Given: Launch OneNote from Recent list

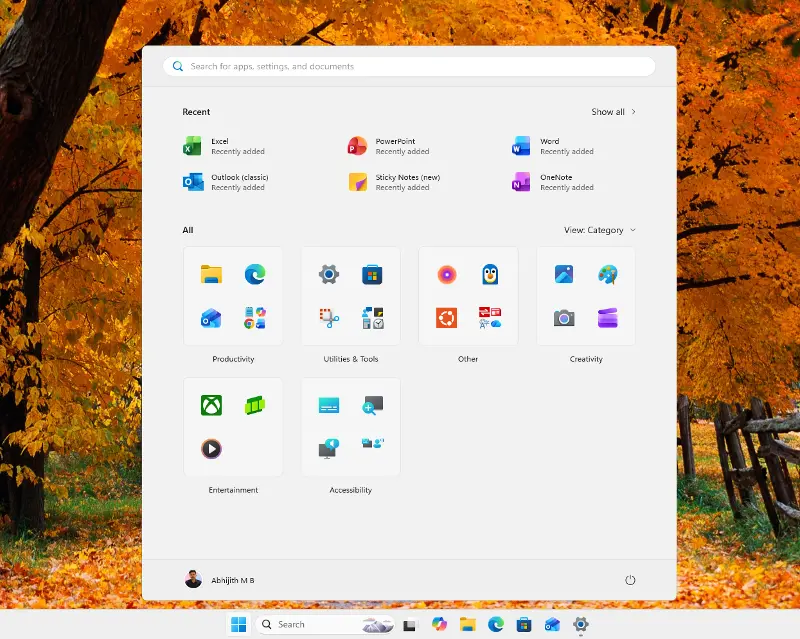Looking at the screenshot, I should pos(553,182).
